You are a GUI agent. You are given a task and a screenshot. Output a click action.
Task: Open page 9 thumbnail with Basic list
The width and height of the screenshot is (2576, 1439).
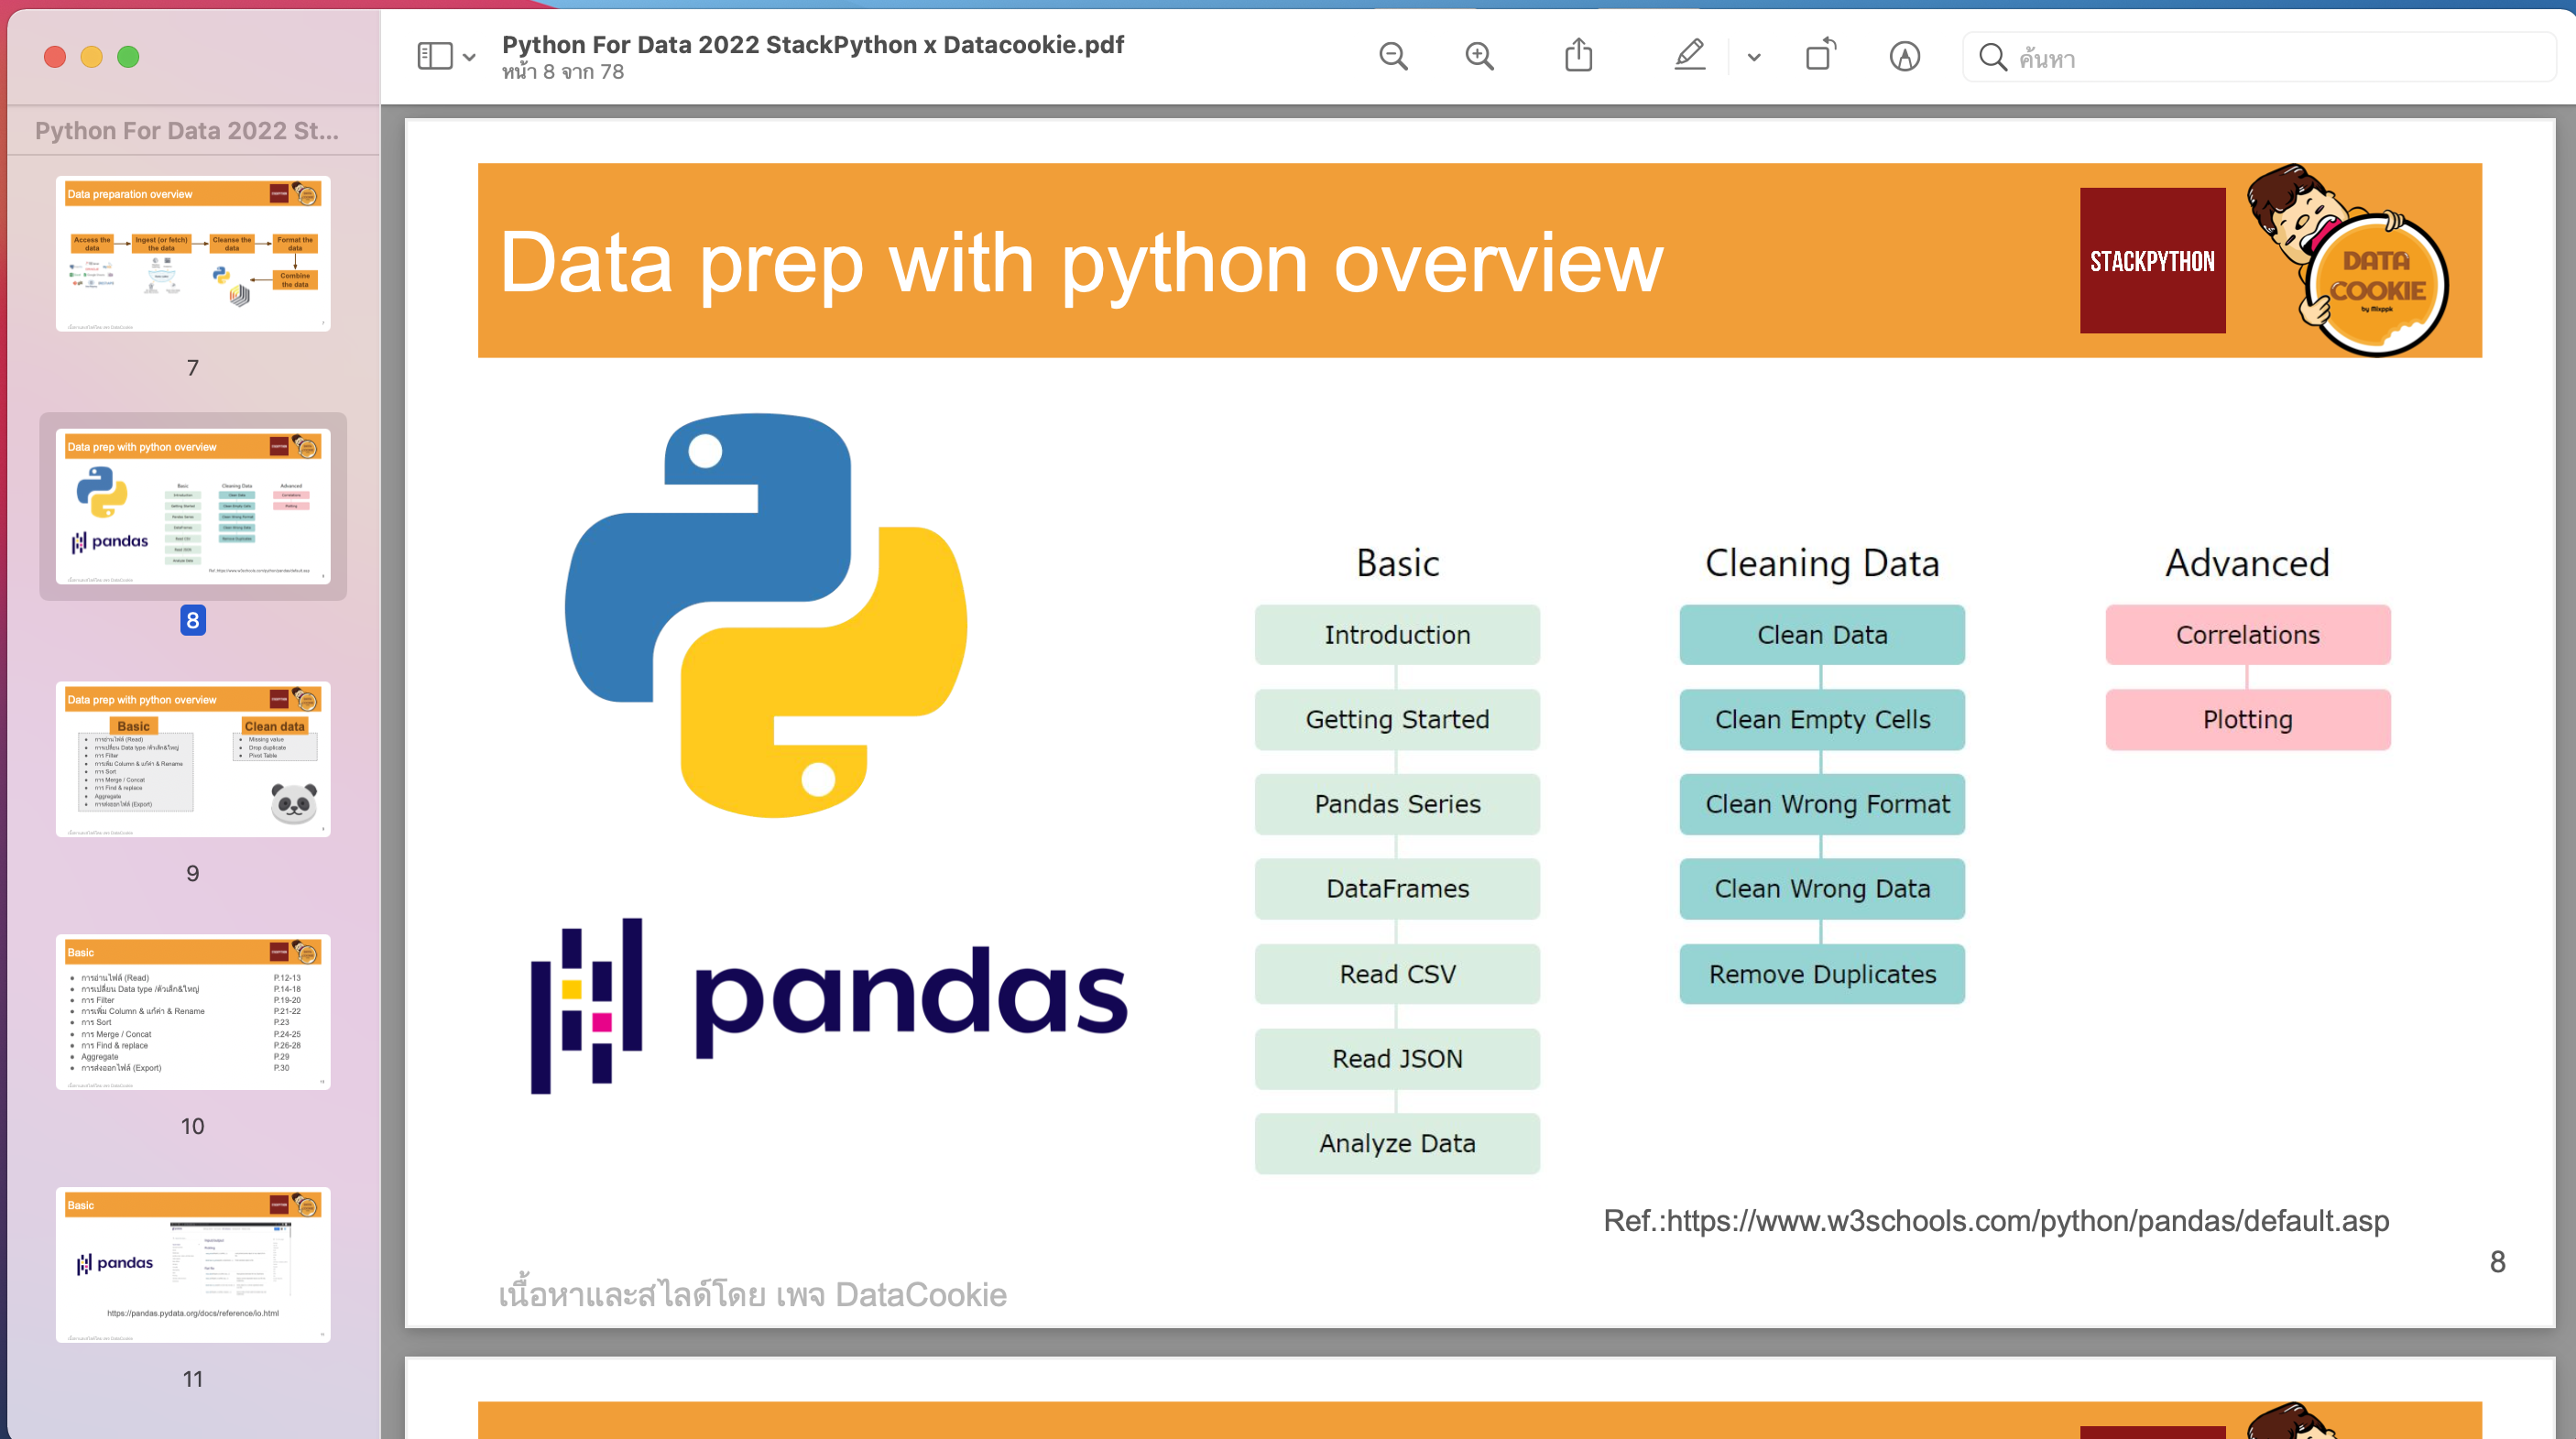(x=193, y=760)
